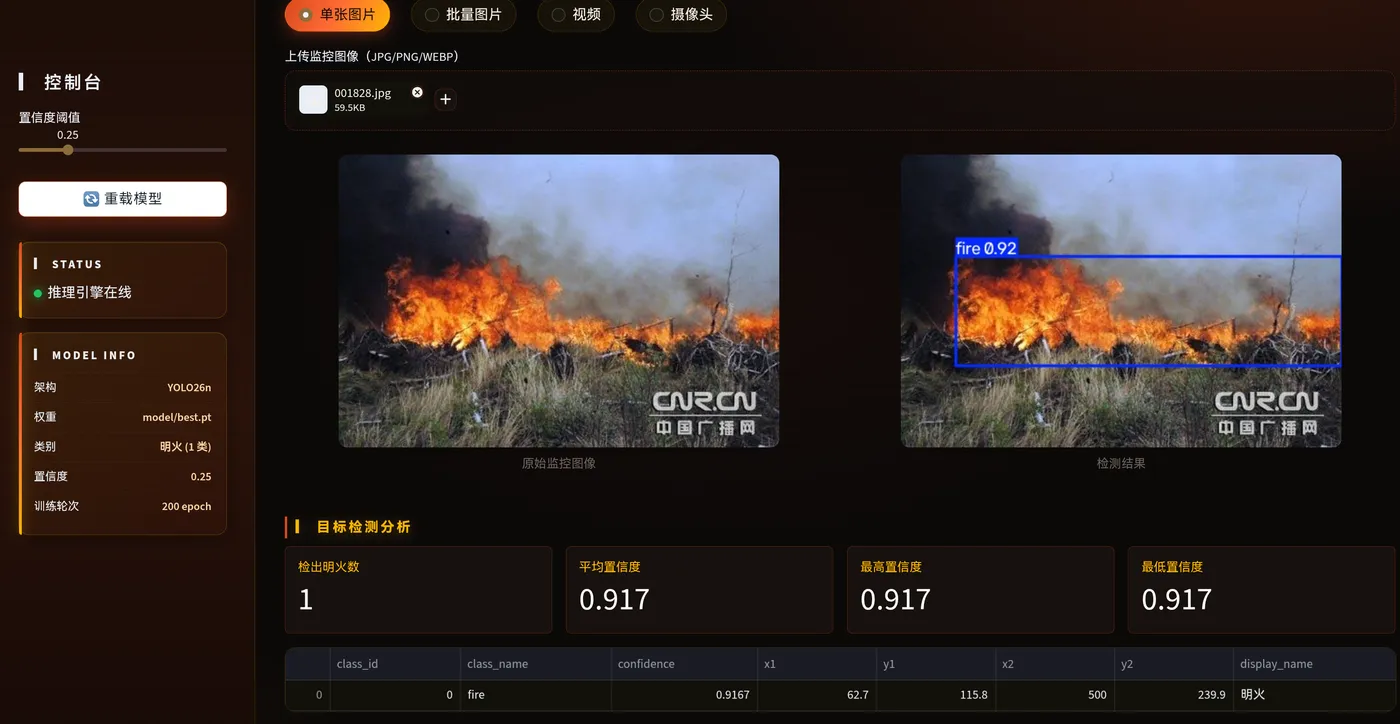Screen dimensions: 1400x724
Task: Open the detection result image
Action: [x=1121, y=301]
